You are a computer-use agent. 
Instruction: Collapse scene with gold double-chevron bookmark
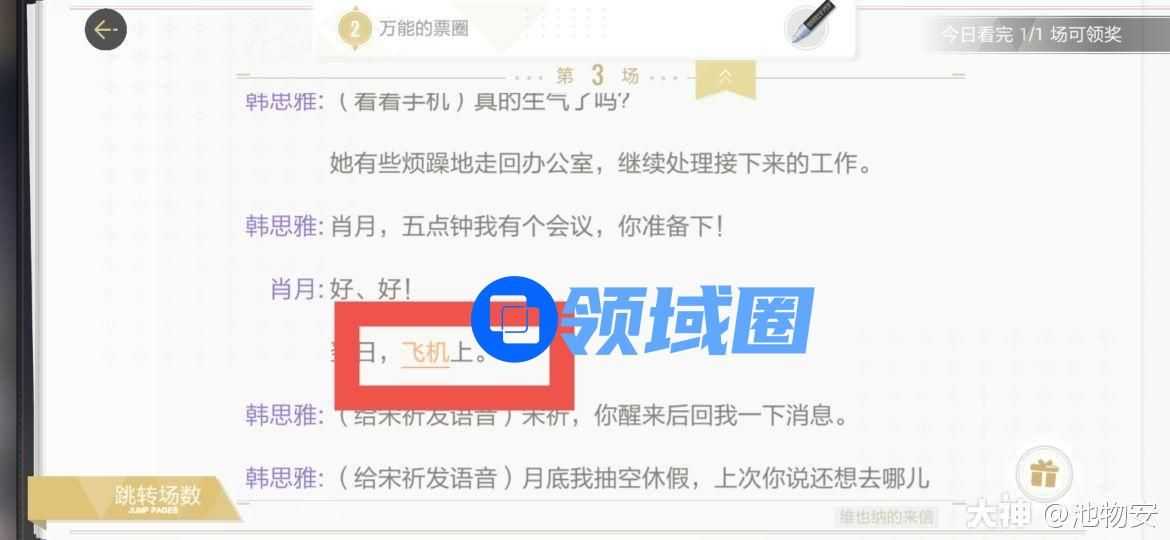(x=725, y=78)
